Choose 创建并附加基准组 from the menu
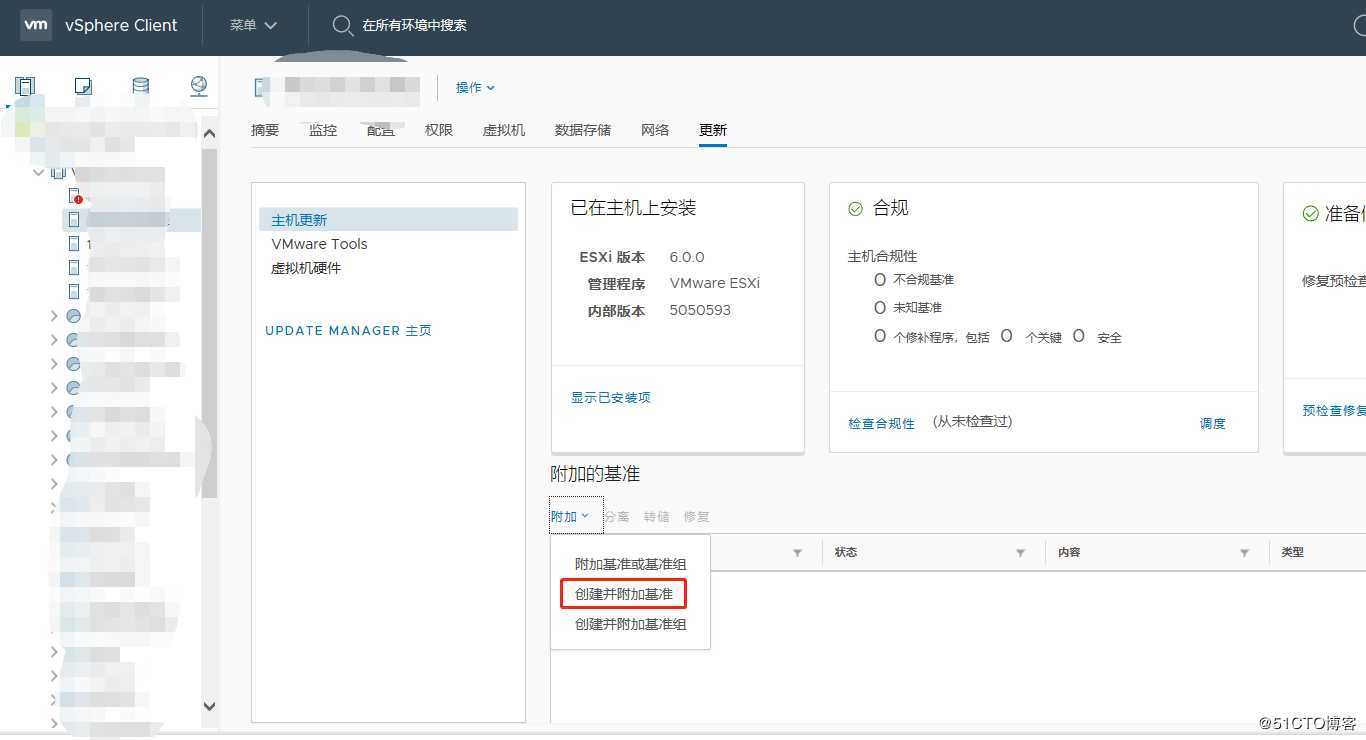This screenshot has width=1366, height=740. pyautogui.click(x=630, y=624)
